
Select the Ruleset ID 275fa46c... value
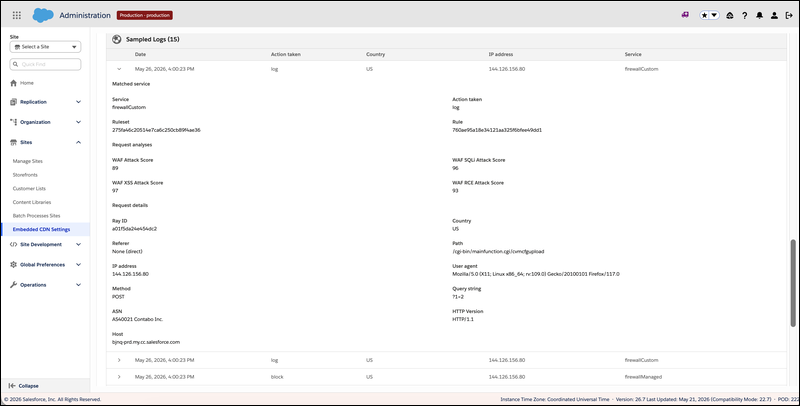click(x=156, y=130)
